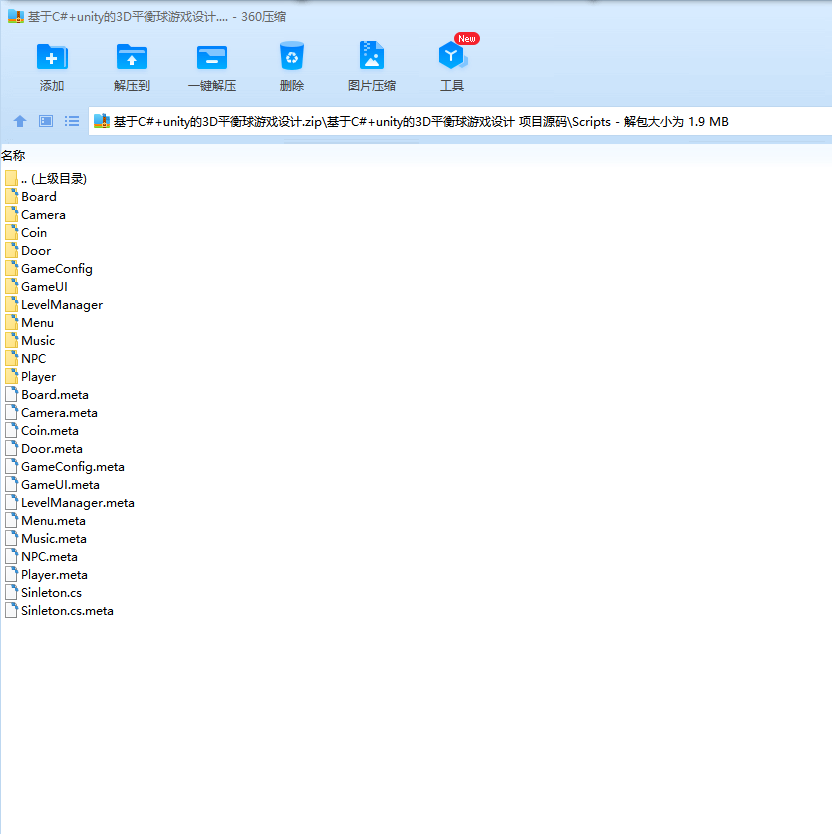
Task: Select the Menu folder
Action: [x=29, y=323]
